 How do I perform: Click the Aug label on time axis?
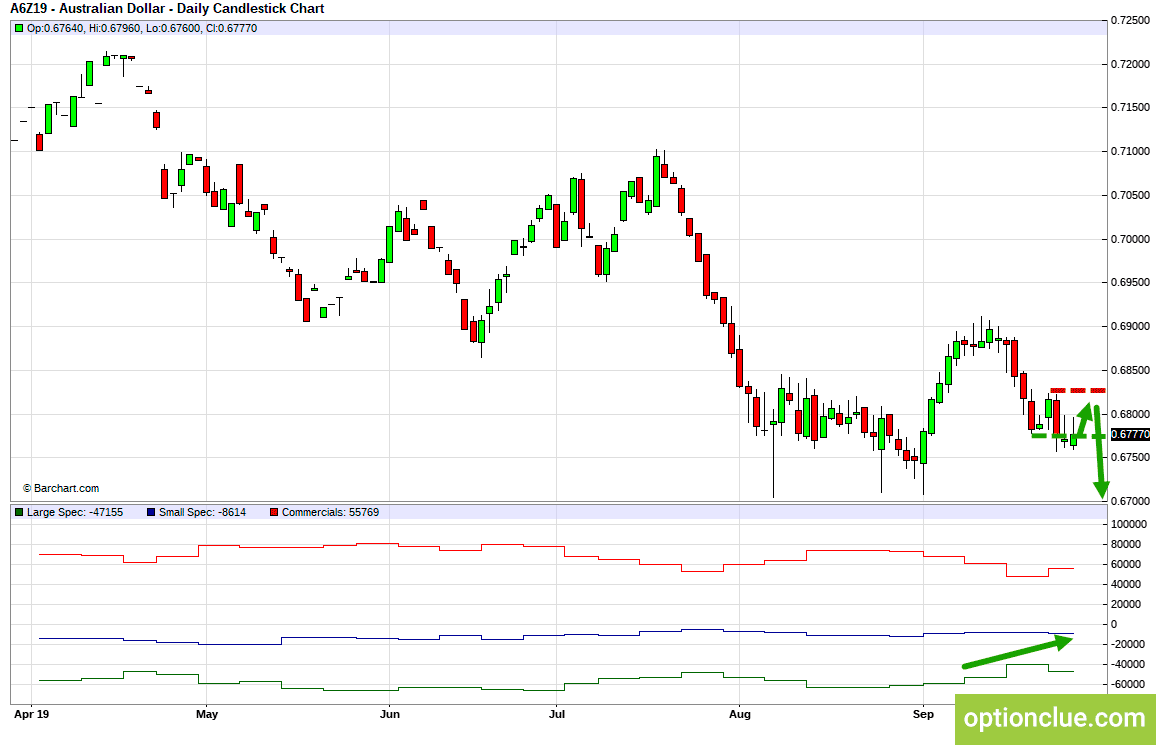(x=739, y=714)
